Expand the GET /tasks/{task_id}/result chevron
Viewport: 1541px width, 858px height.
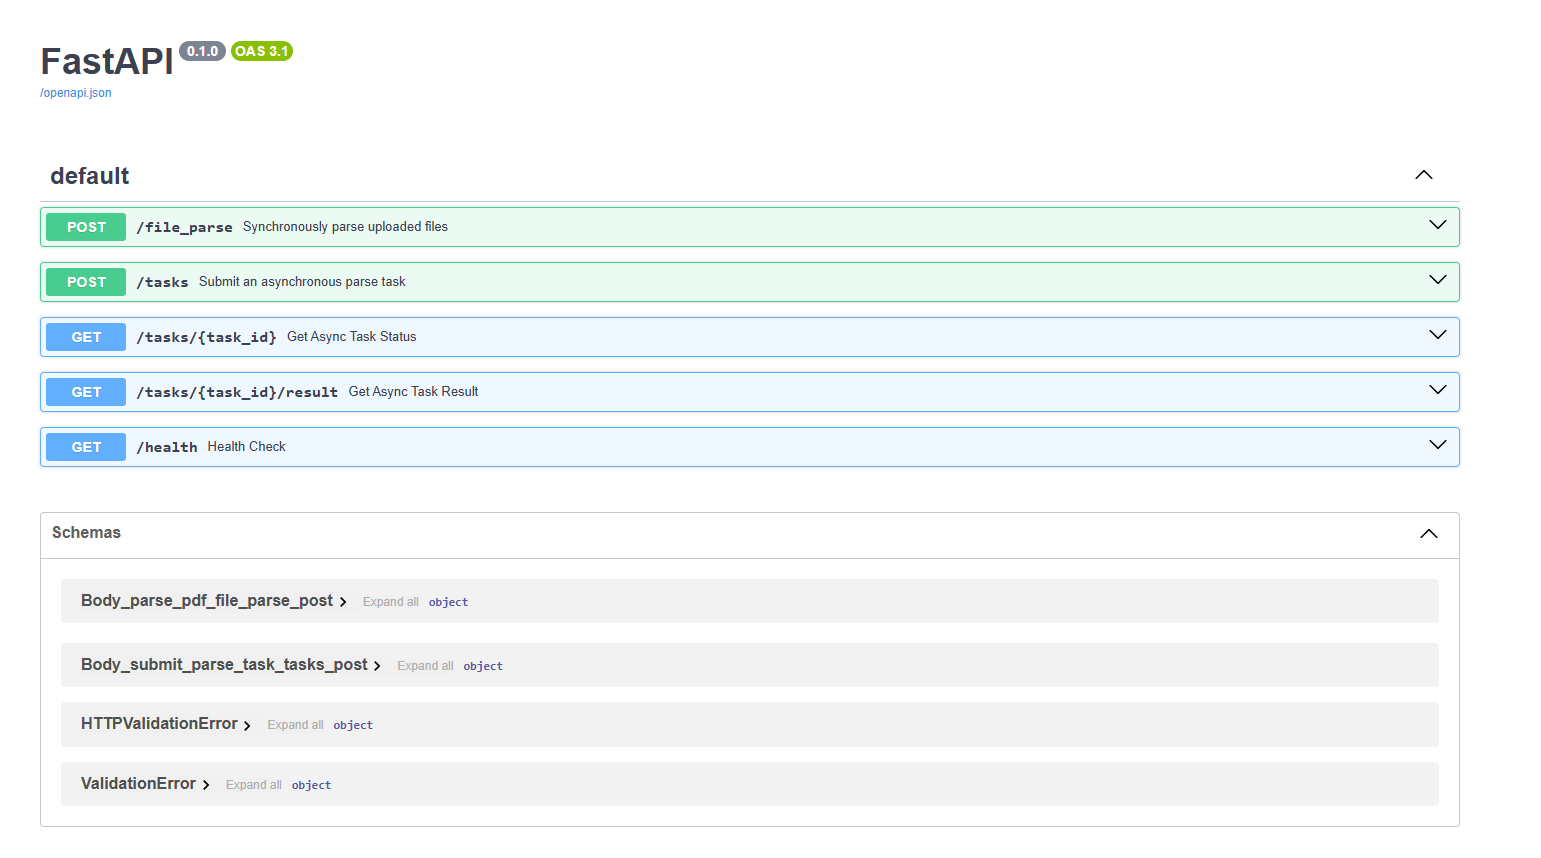(x=1438, y=390)
